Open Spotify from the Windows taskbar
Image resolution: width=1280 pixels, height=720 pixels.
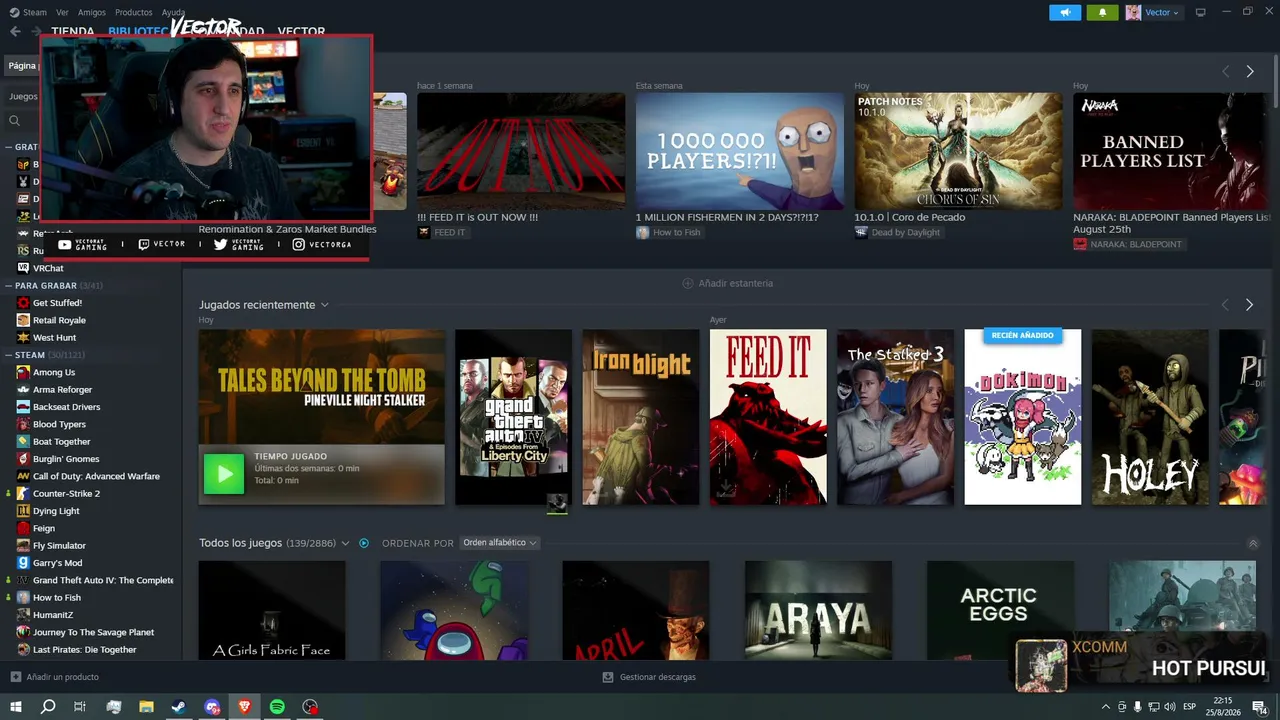[277, 707]
